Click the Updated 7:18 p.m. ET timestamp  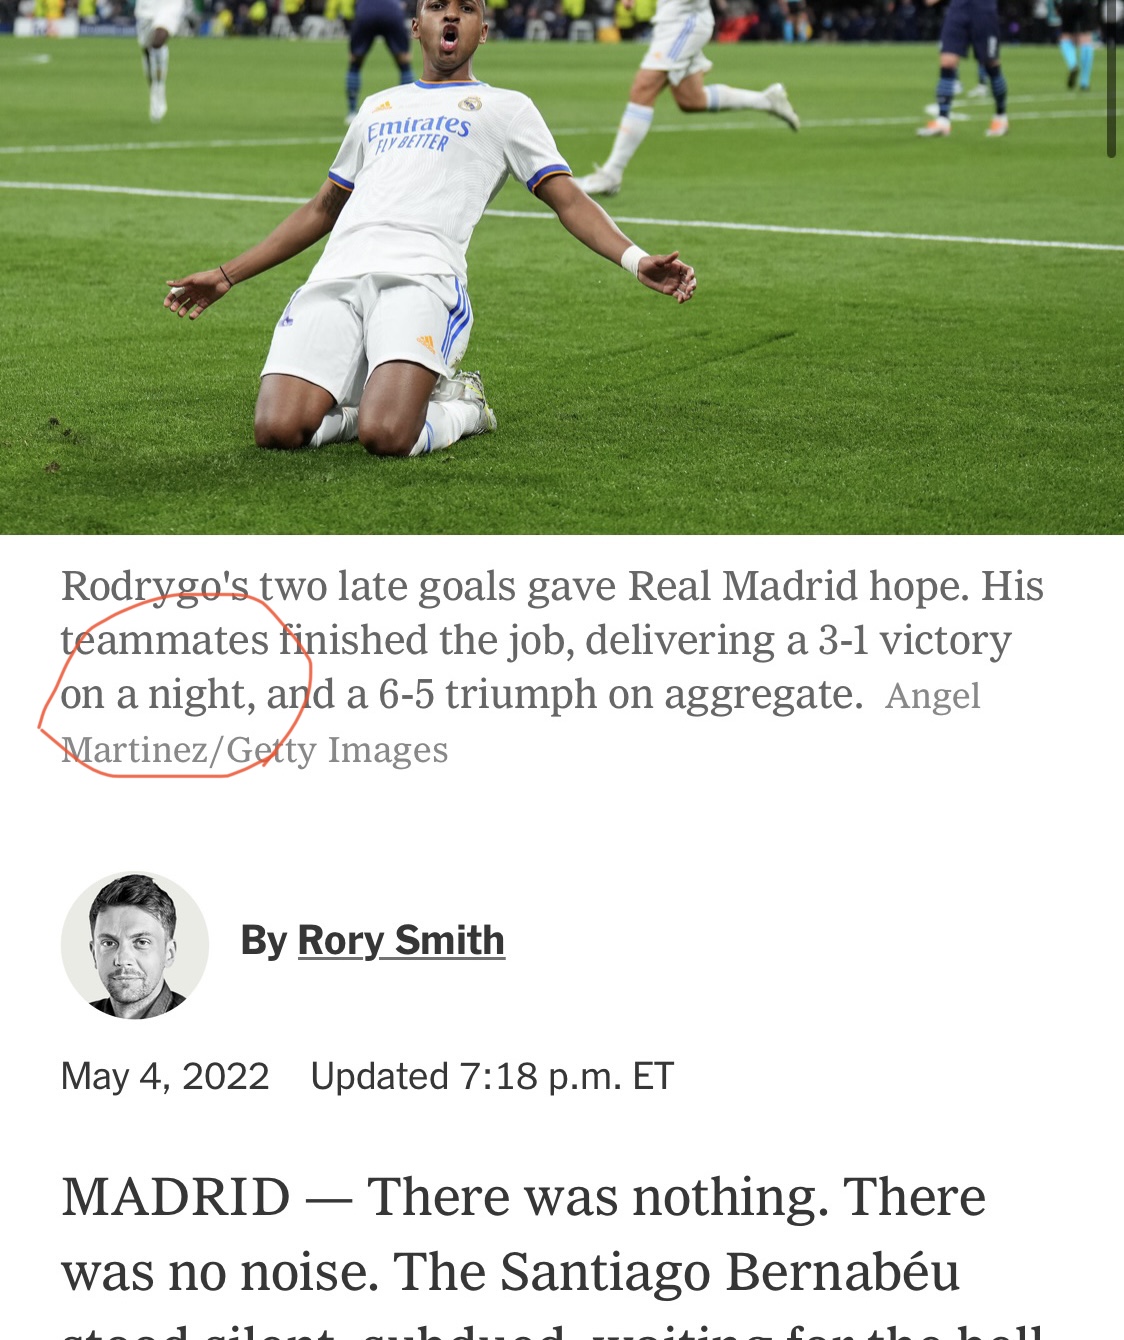[x=492, y=1076]
